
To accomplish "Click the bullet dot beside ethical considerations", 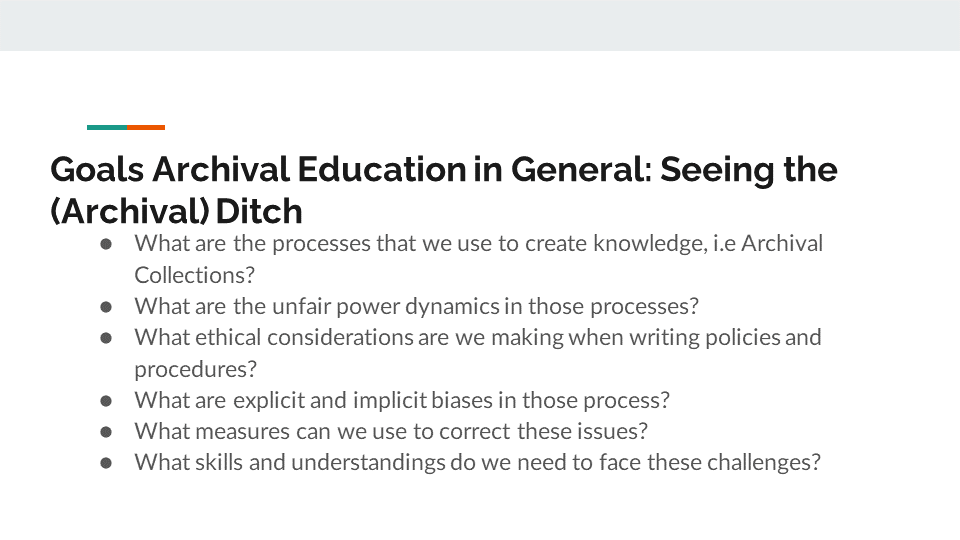I will pyautogui.click(x=105, y=337).
